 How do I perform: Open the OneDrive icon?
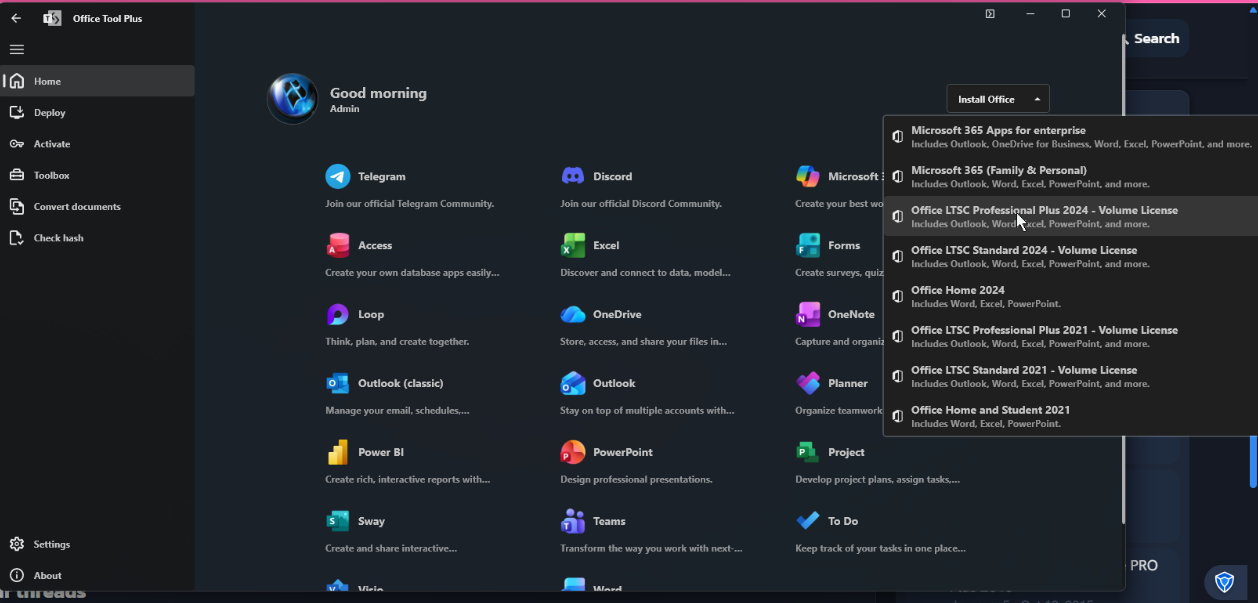tap(573, 314)
